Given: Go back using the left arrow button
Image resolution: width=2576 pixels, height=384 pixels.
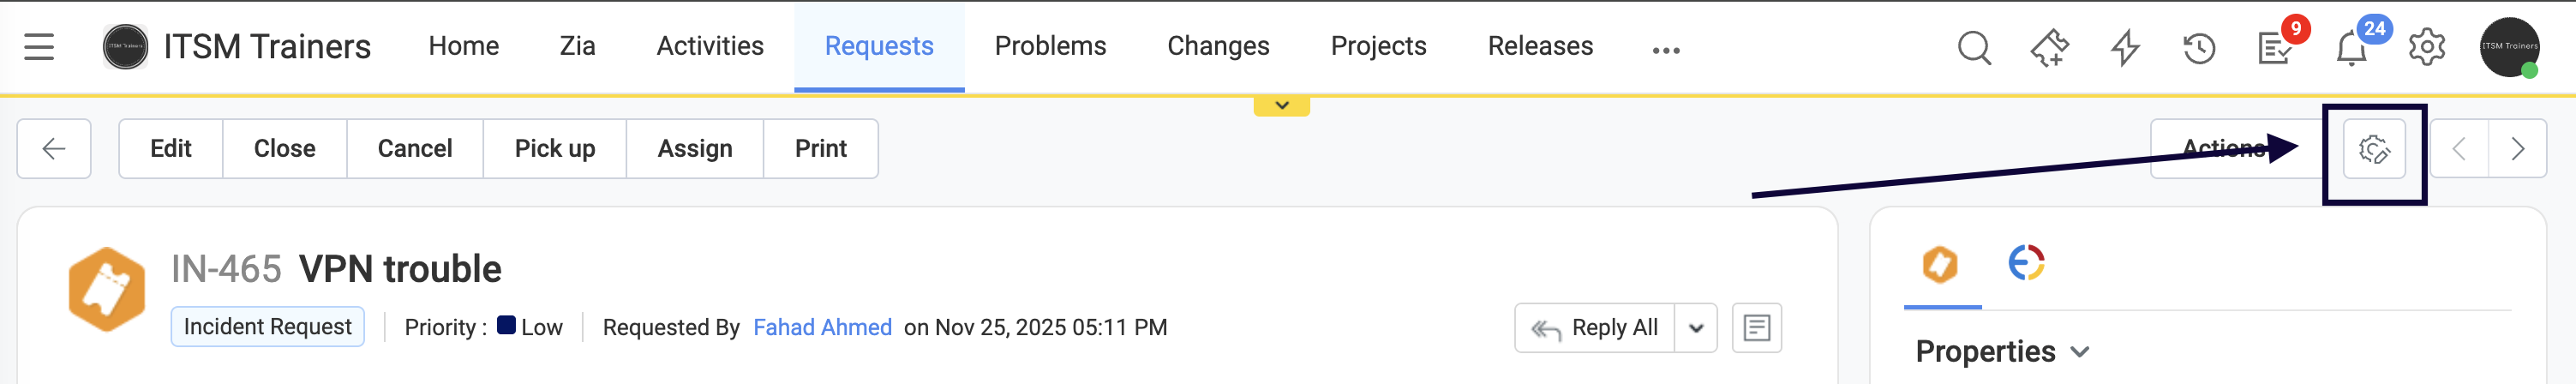Looking at the screenshot, I should coord(54,149).
